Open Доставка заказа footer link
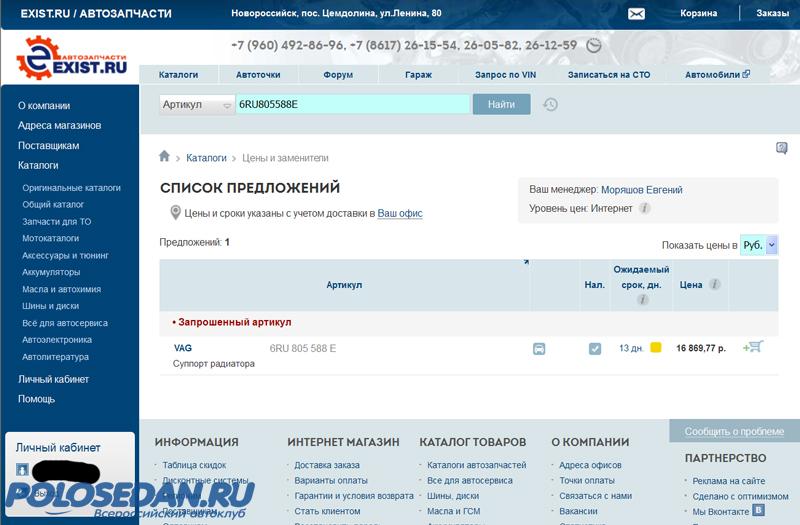The image size is (800, 525). (x=327, y=465)
